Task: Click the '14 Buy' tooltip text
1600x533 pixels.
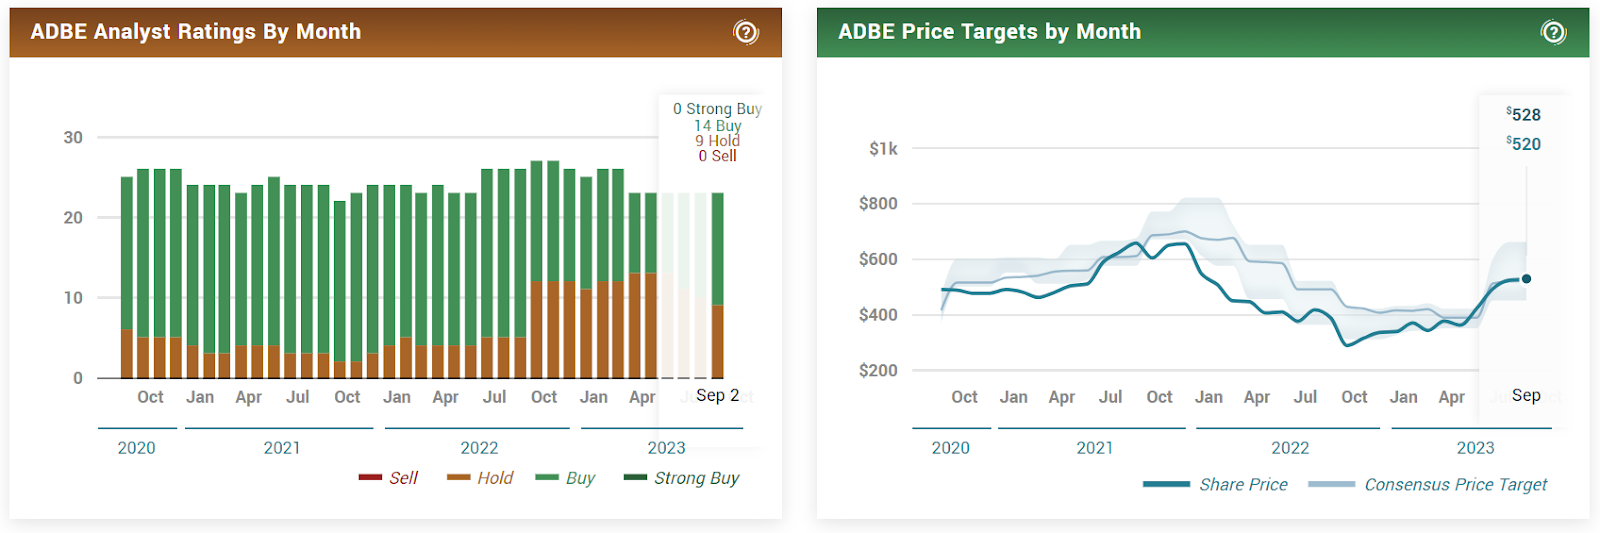Action: click(x=718, y=126)
